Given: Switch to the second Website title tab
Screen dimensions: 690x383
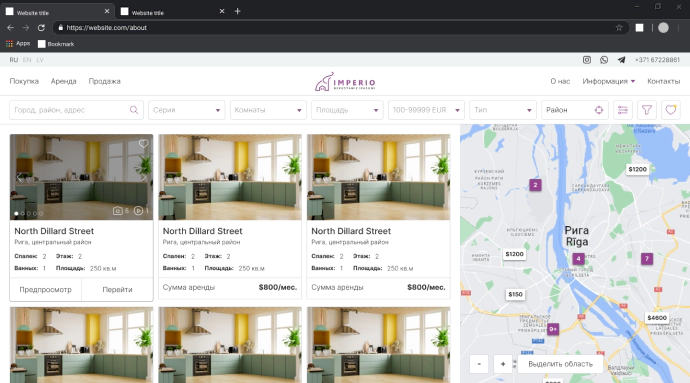Looking at the screenshot, I should click(x=172, y=12).
